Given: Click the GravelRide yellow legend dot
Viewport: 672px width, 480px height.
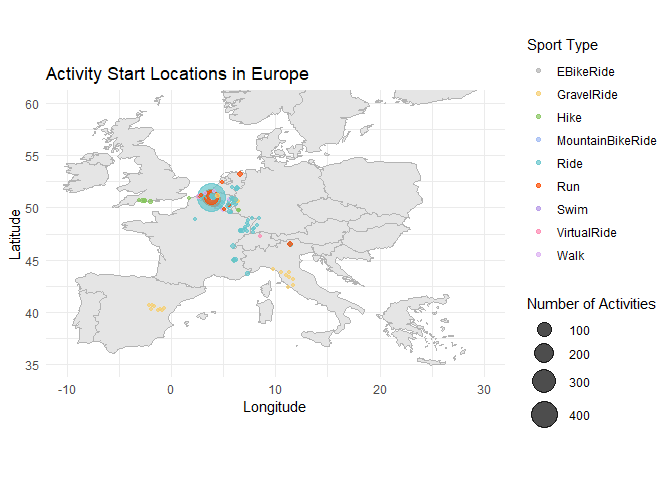Looking at the screenshot, I should pos(539,95).
